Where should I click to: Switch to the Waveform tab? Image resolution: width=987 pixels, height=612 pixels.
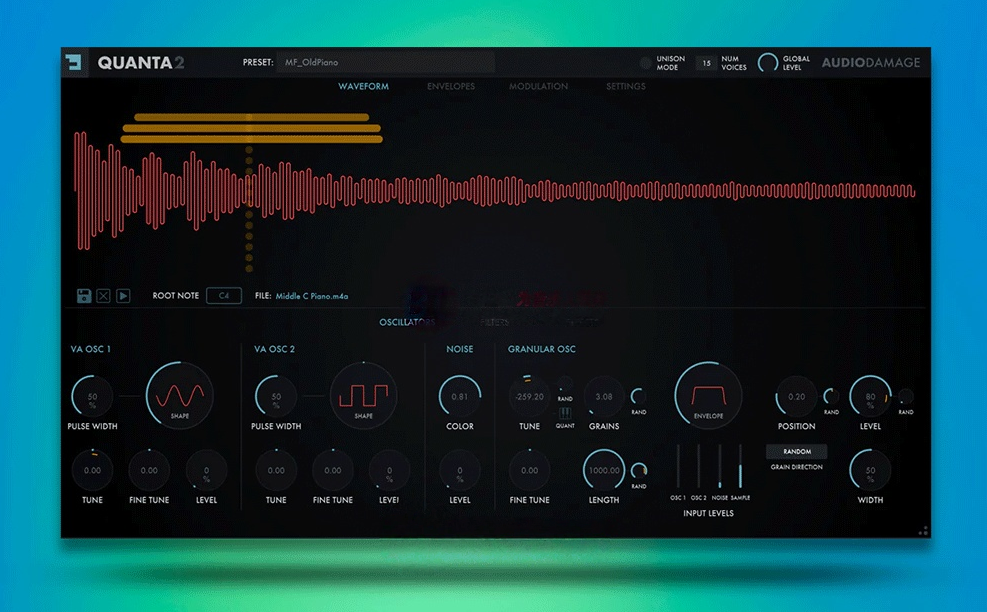pyautogui.click(x=363, y=86)
